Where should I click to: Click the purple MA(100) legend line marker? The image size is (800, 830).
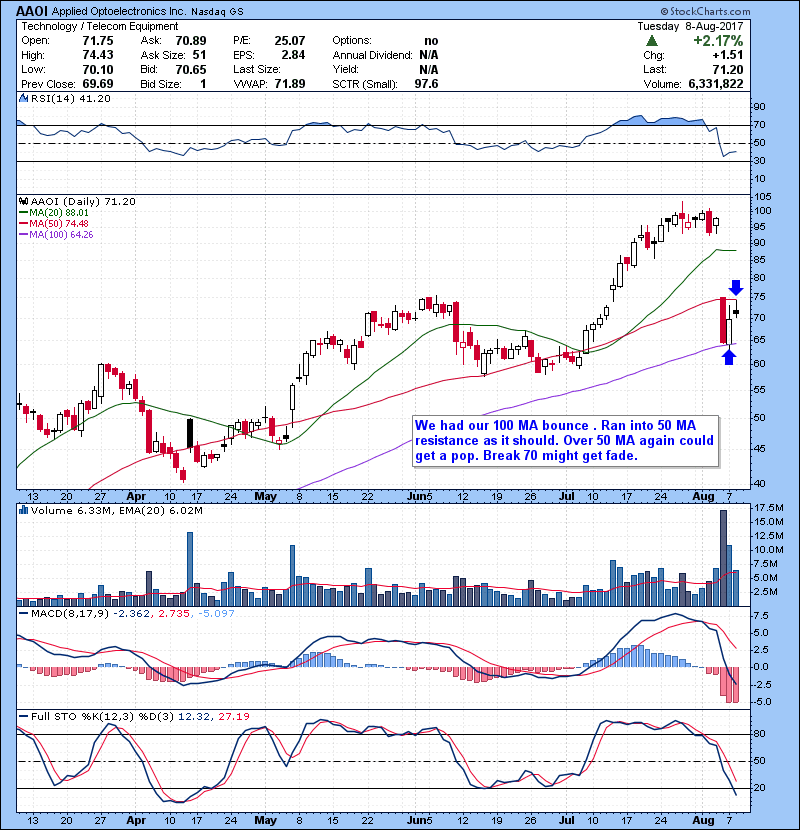(x=24, y=234)
